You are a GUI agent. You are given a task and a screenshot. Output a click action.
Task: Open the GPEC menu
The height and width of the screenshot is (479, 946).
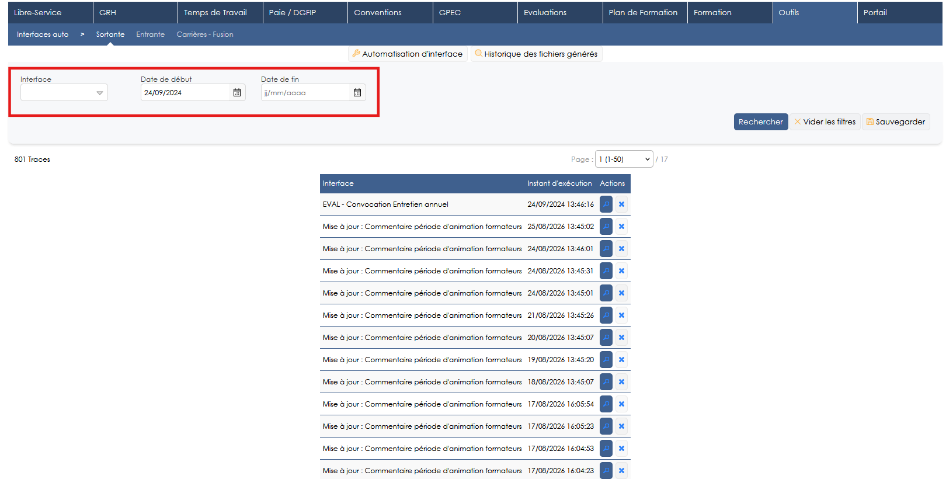475,13
